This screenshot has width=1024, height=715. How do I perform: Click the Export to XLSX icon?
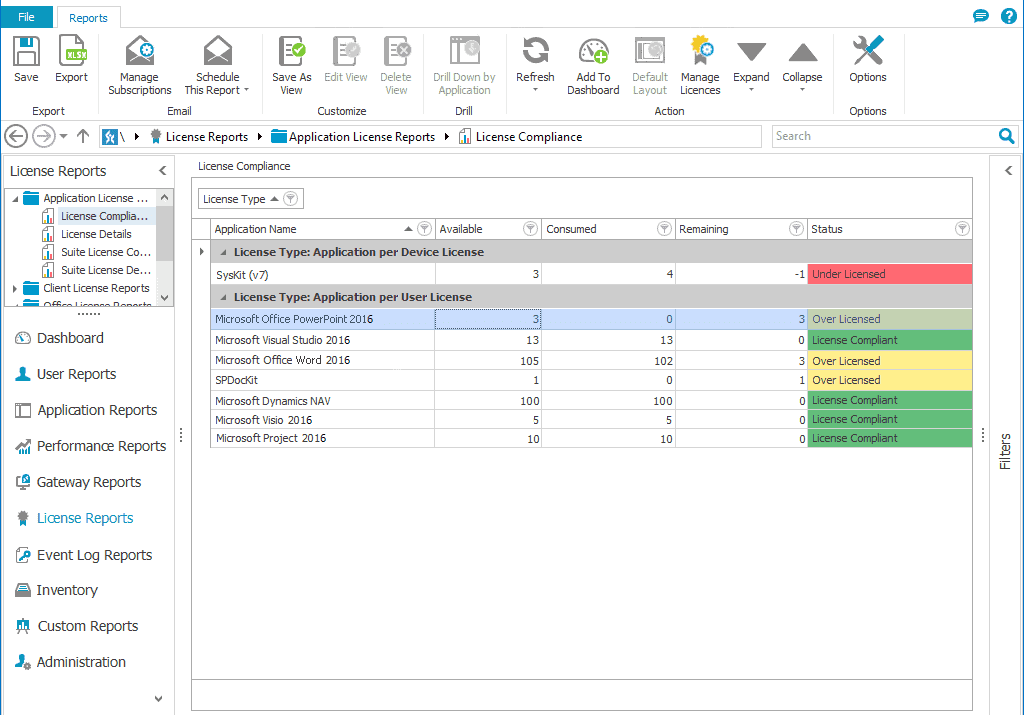click(x=72, y=51)
